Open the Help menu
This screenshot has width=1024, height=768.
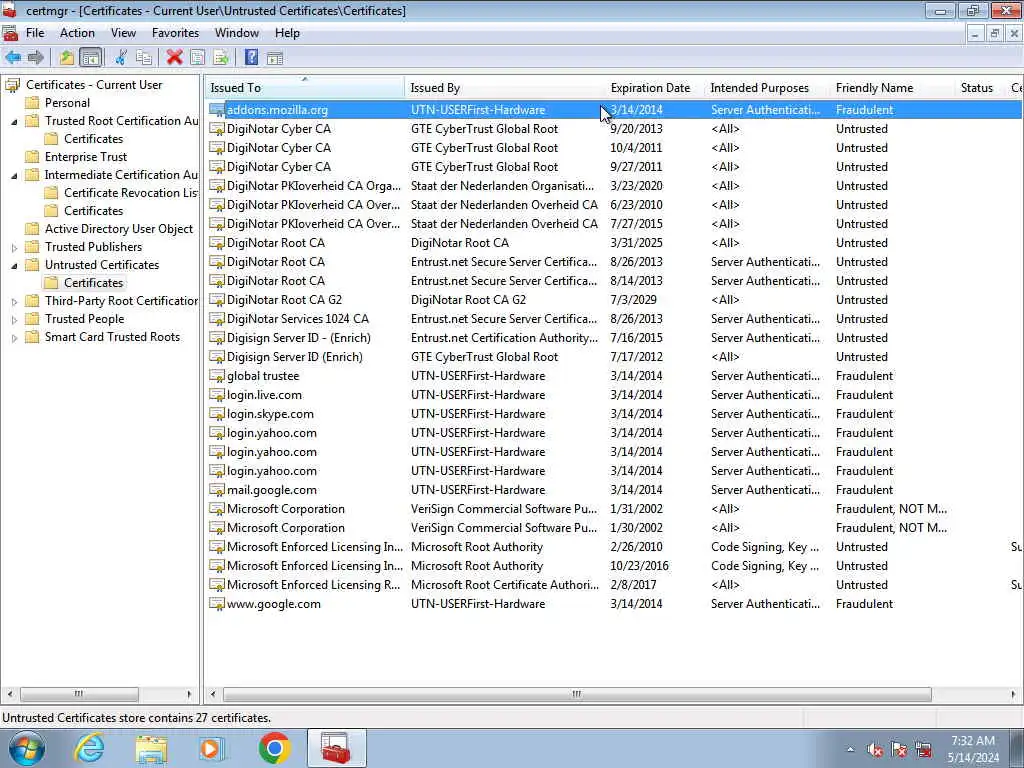point(287,33)
